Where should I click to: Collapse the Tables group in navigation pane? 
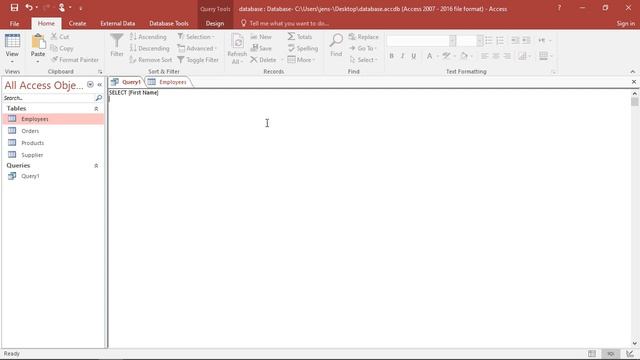[96, 109]
